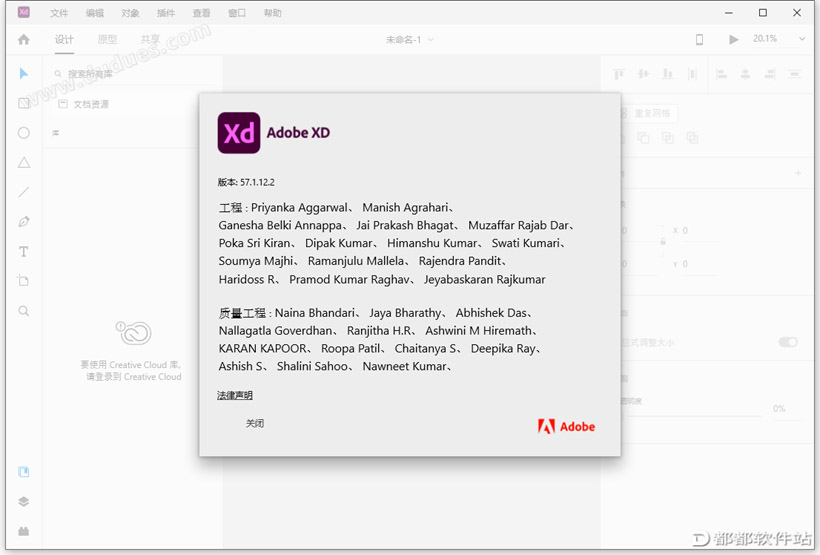Click the red Adobe logo
The width and height of the screenshot is (820, 555).
[x=566, y=427]
